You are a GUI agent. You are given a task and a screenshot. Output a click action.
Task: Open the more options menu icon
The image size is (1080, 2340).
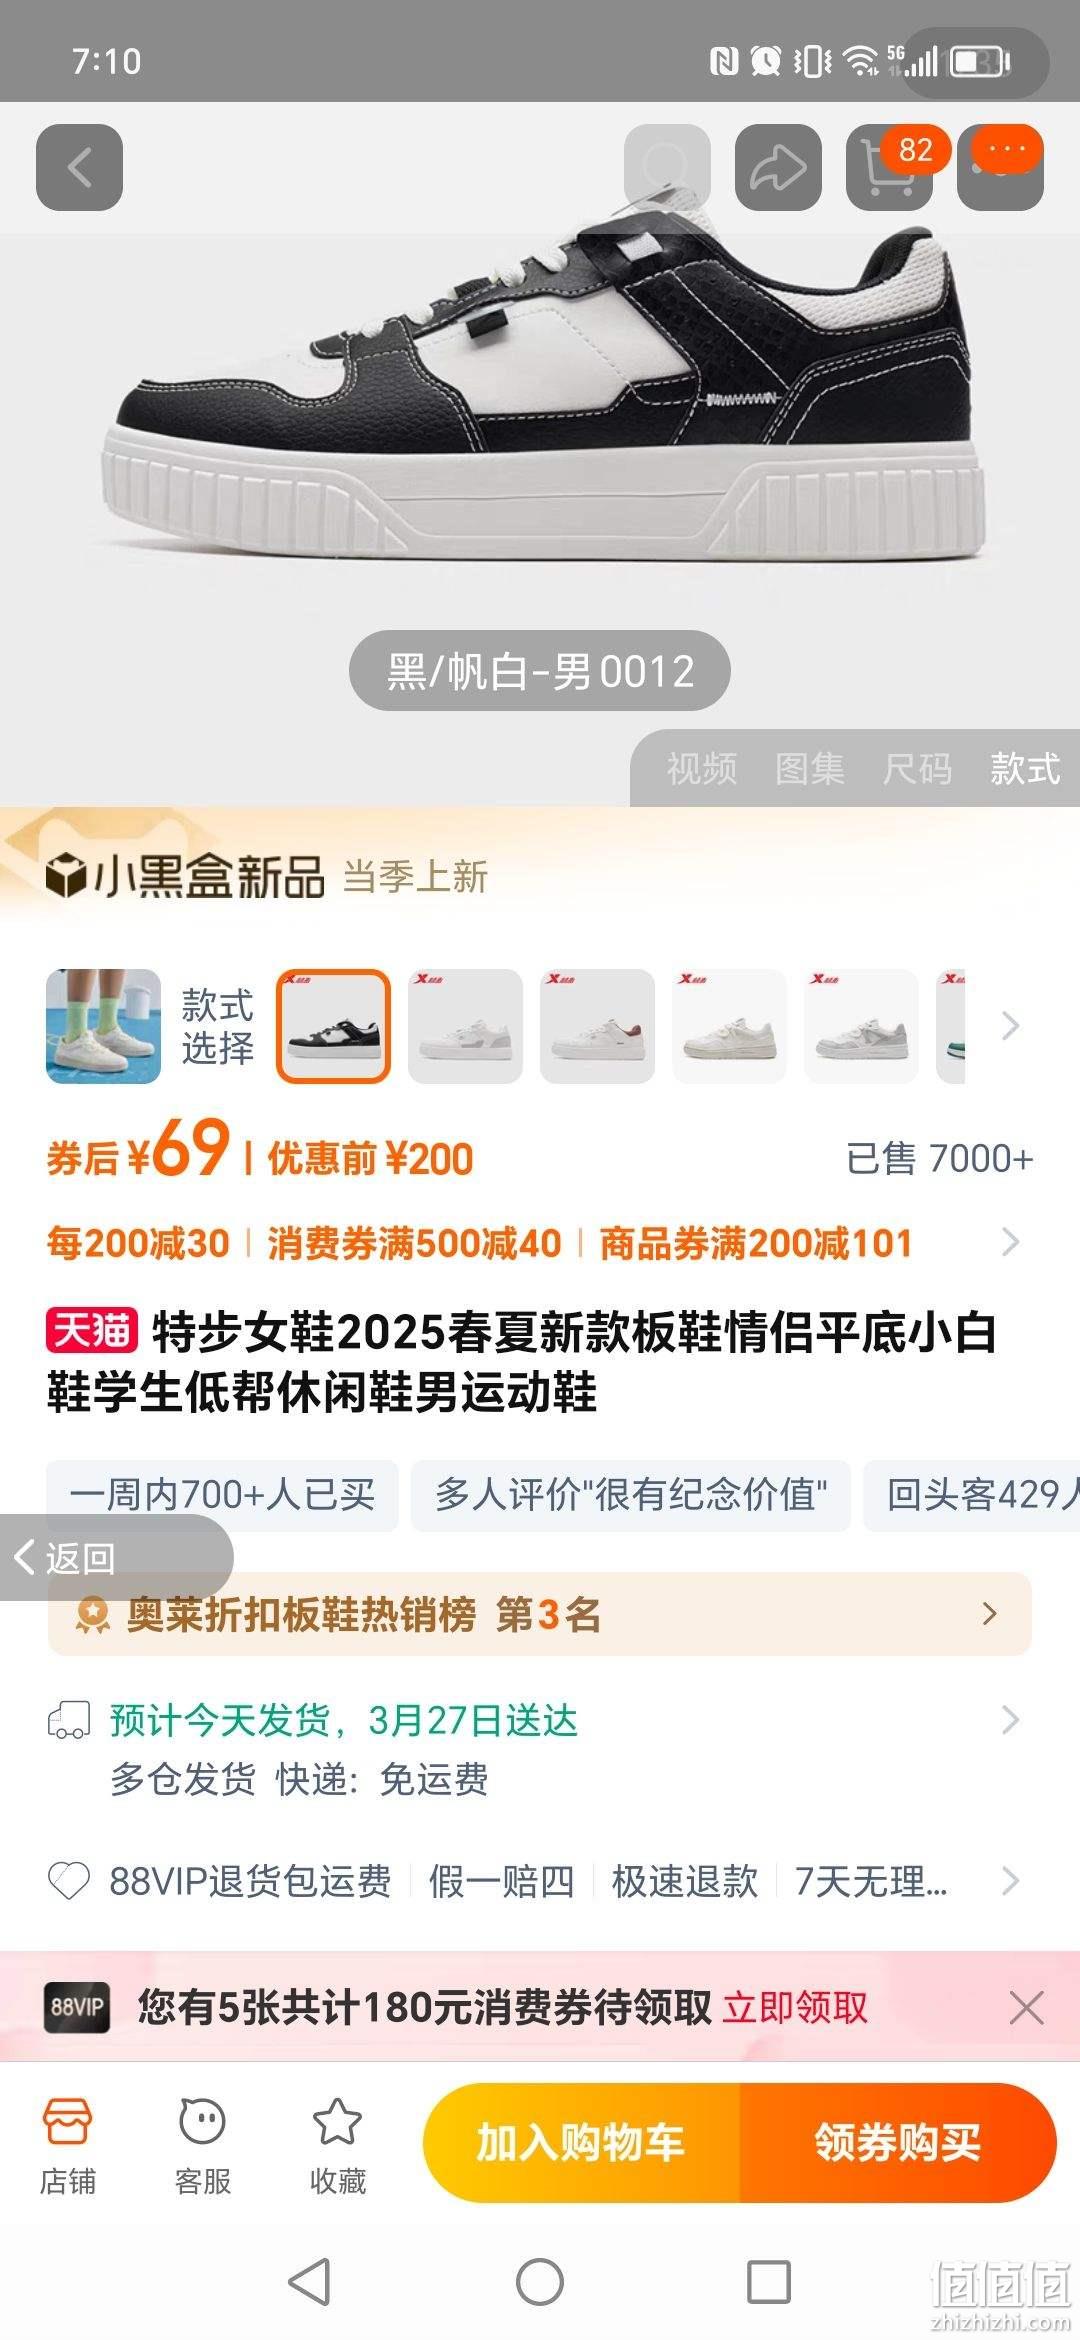[x=1000, y=167]
